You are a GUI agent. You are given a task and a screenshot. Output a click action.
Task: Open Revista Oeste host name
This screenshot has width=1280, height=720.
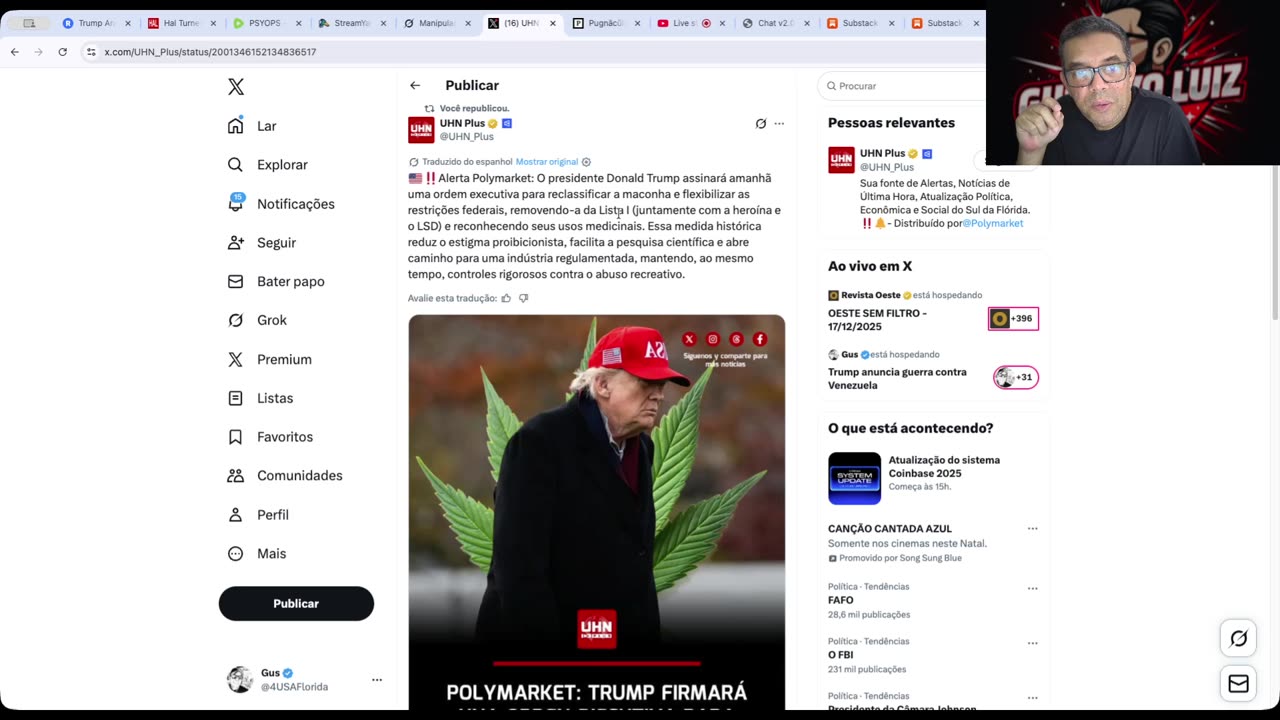click(x=870, y=296)
